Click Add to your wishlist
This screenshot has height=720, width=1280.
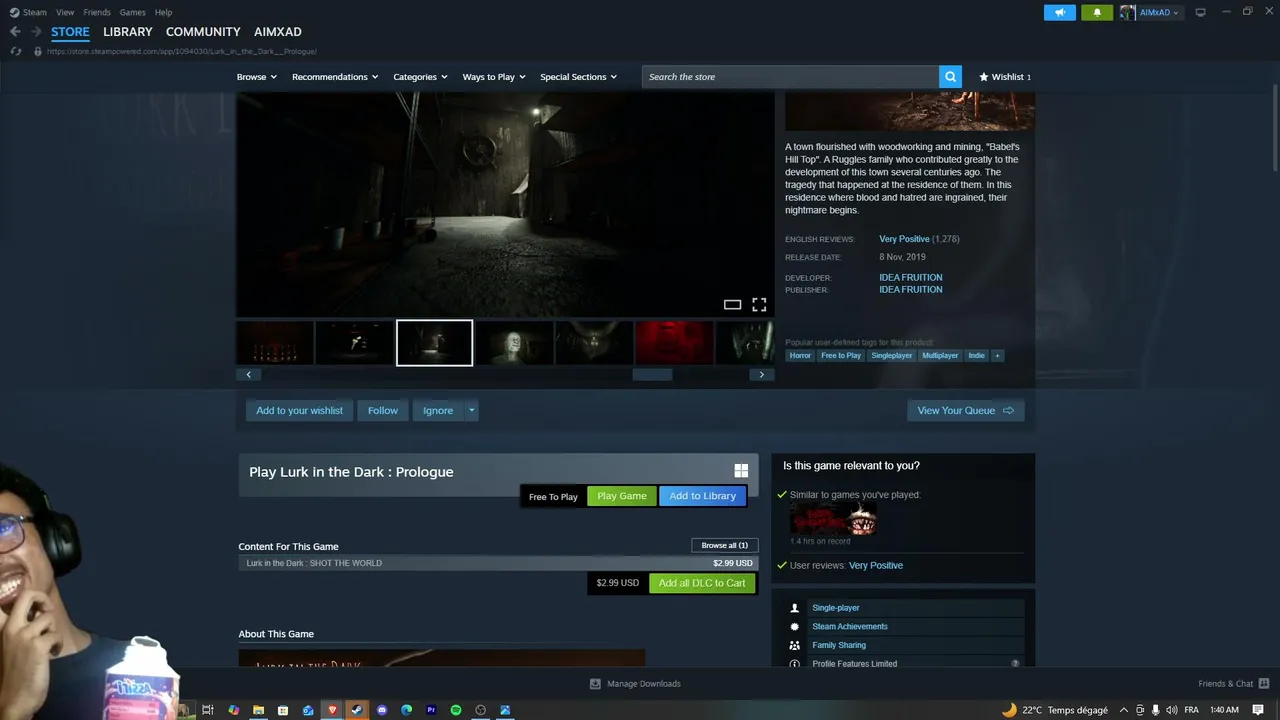point(299,410)
